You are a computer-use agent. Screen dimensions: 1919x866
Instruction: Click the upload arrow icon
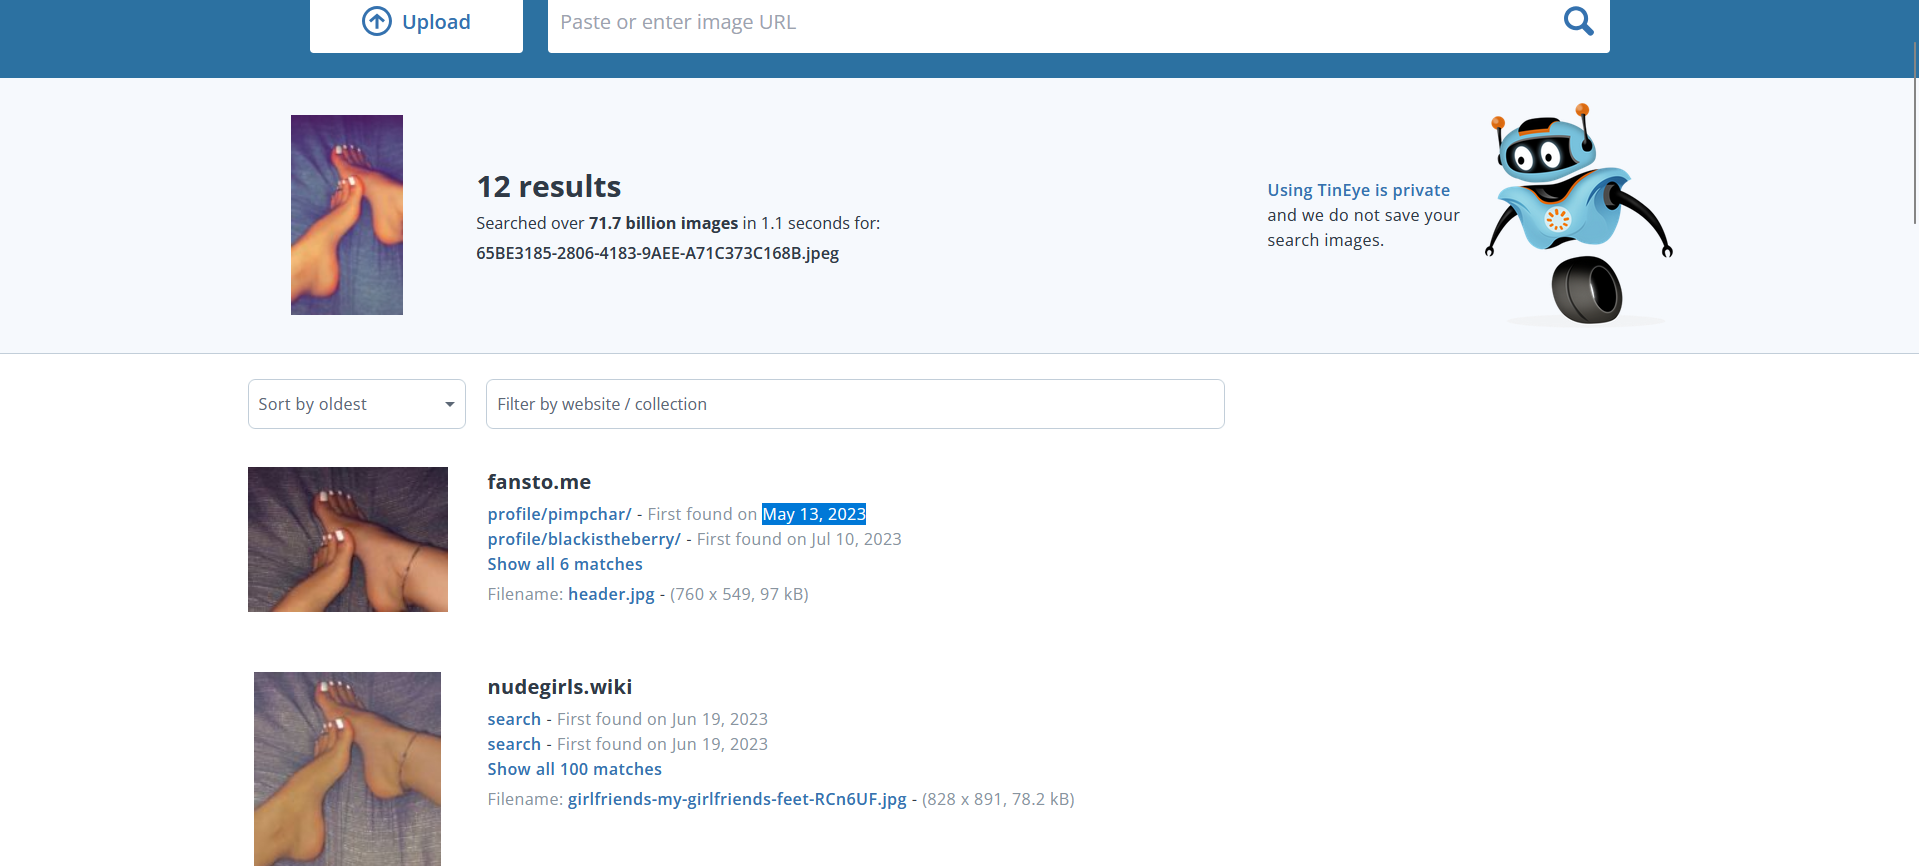point(376,22)
